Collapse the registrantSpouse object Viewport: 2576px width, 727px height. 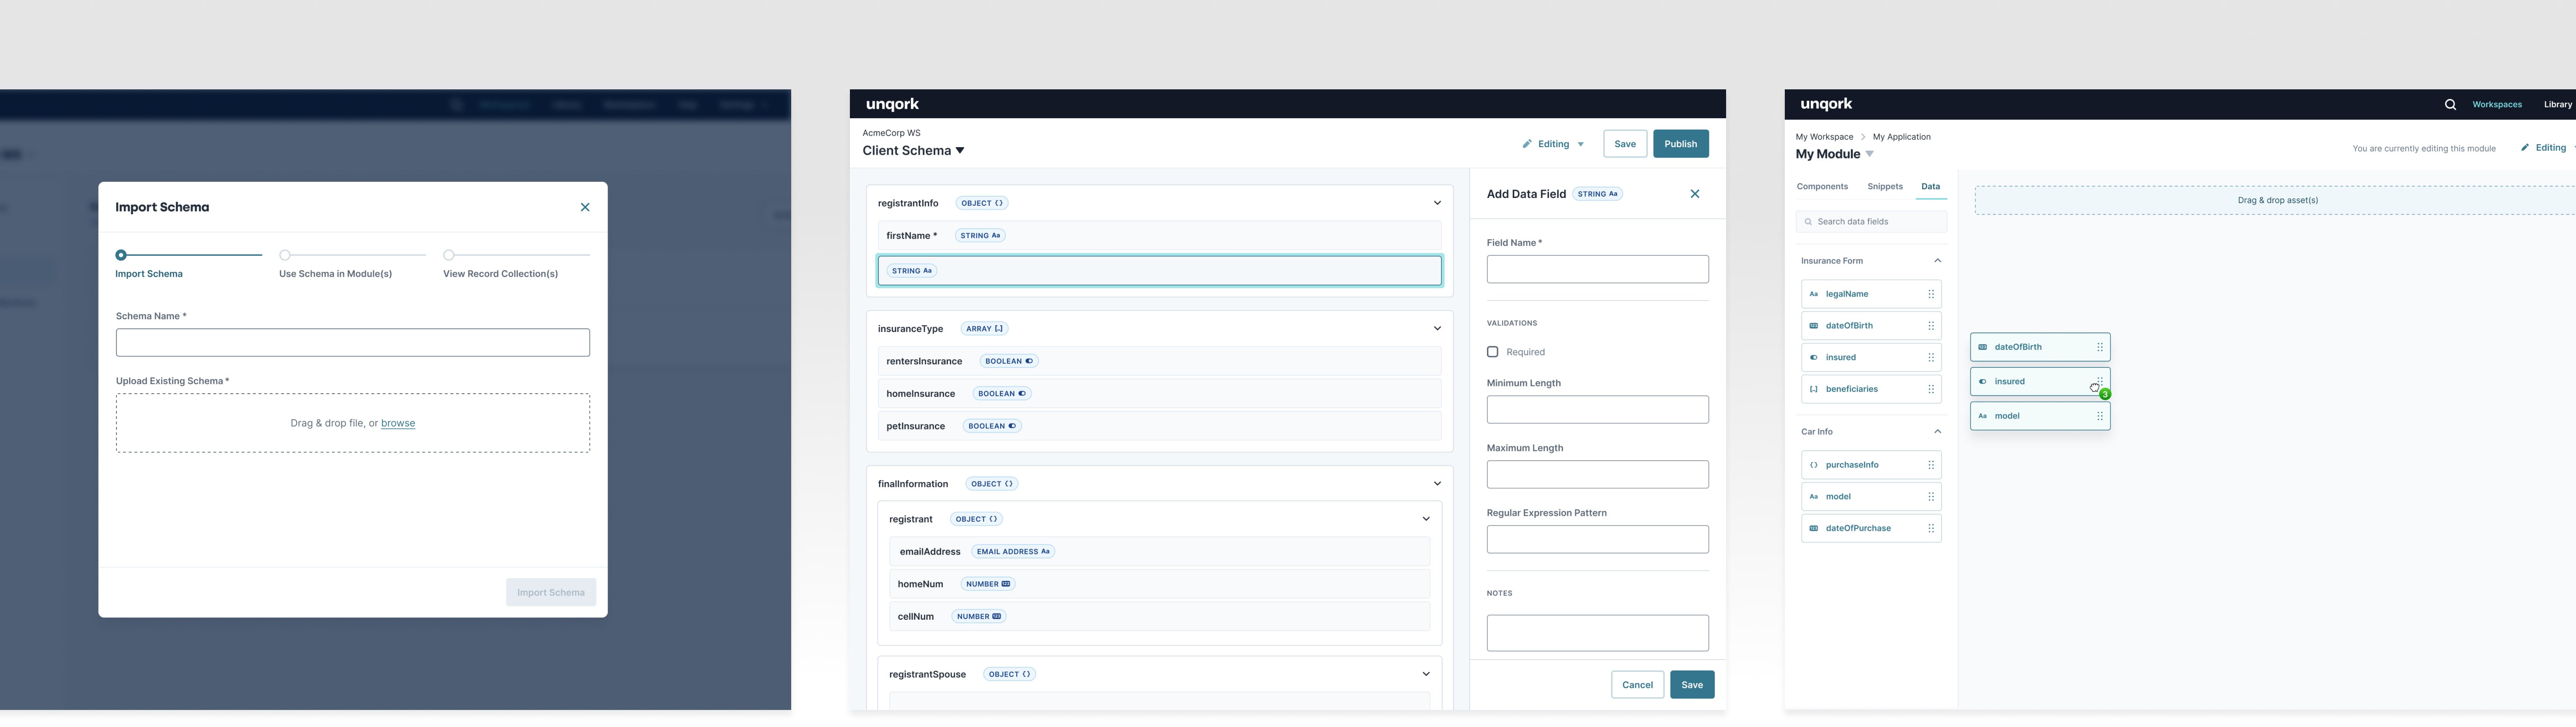point(1426,674)
